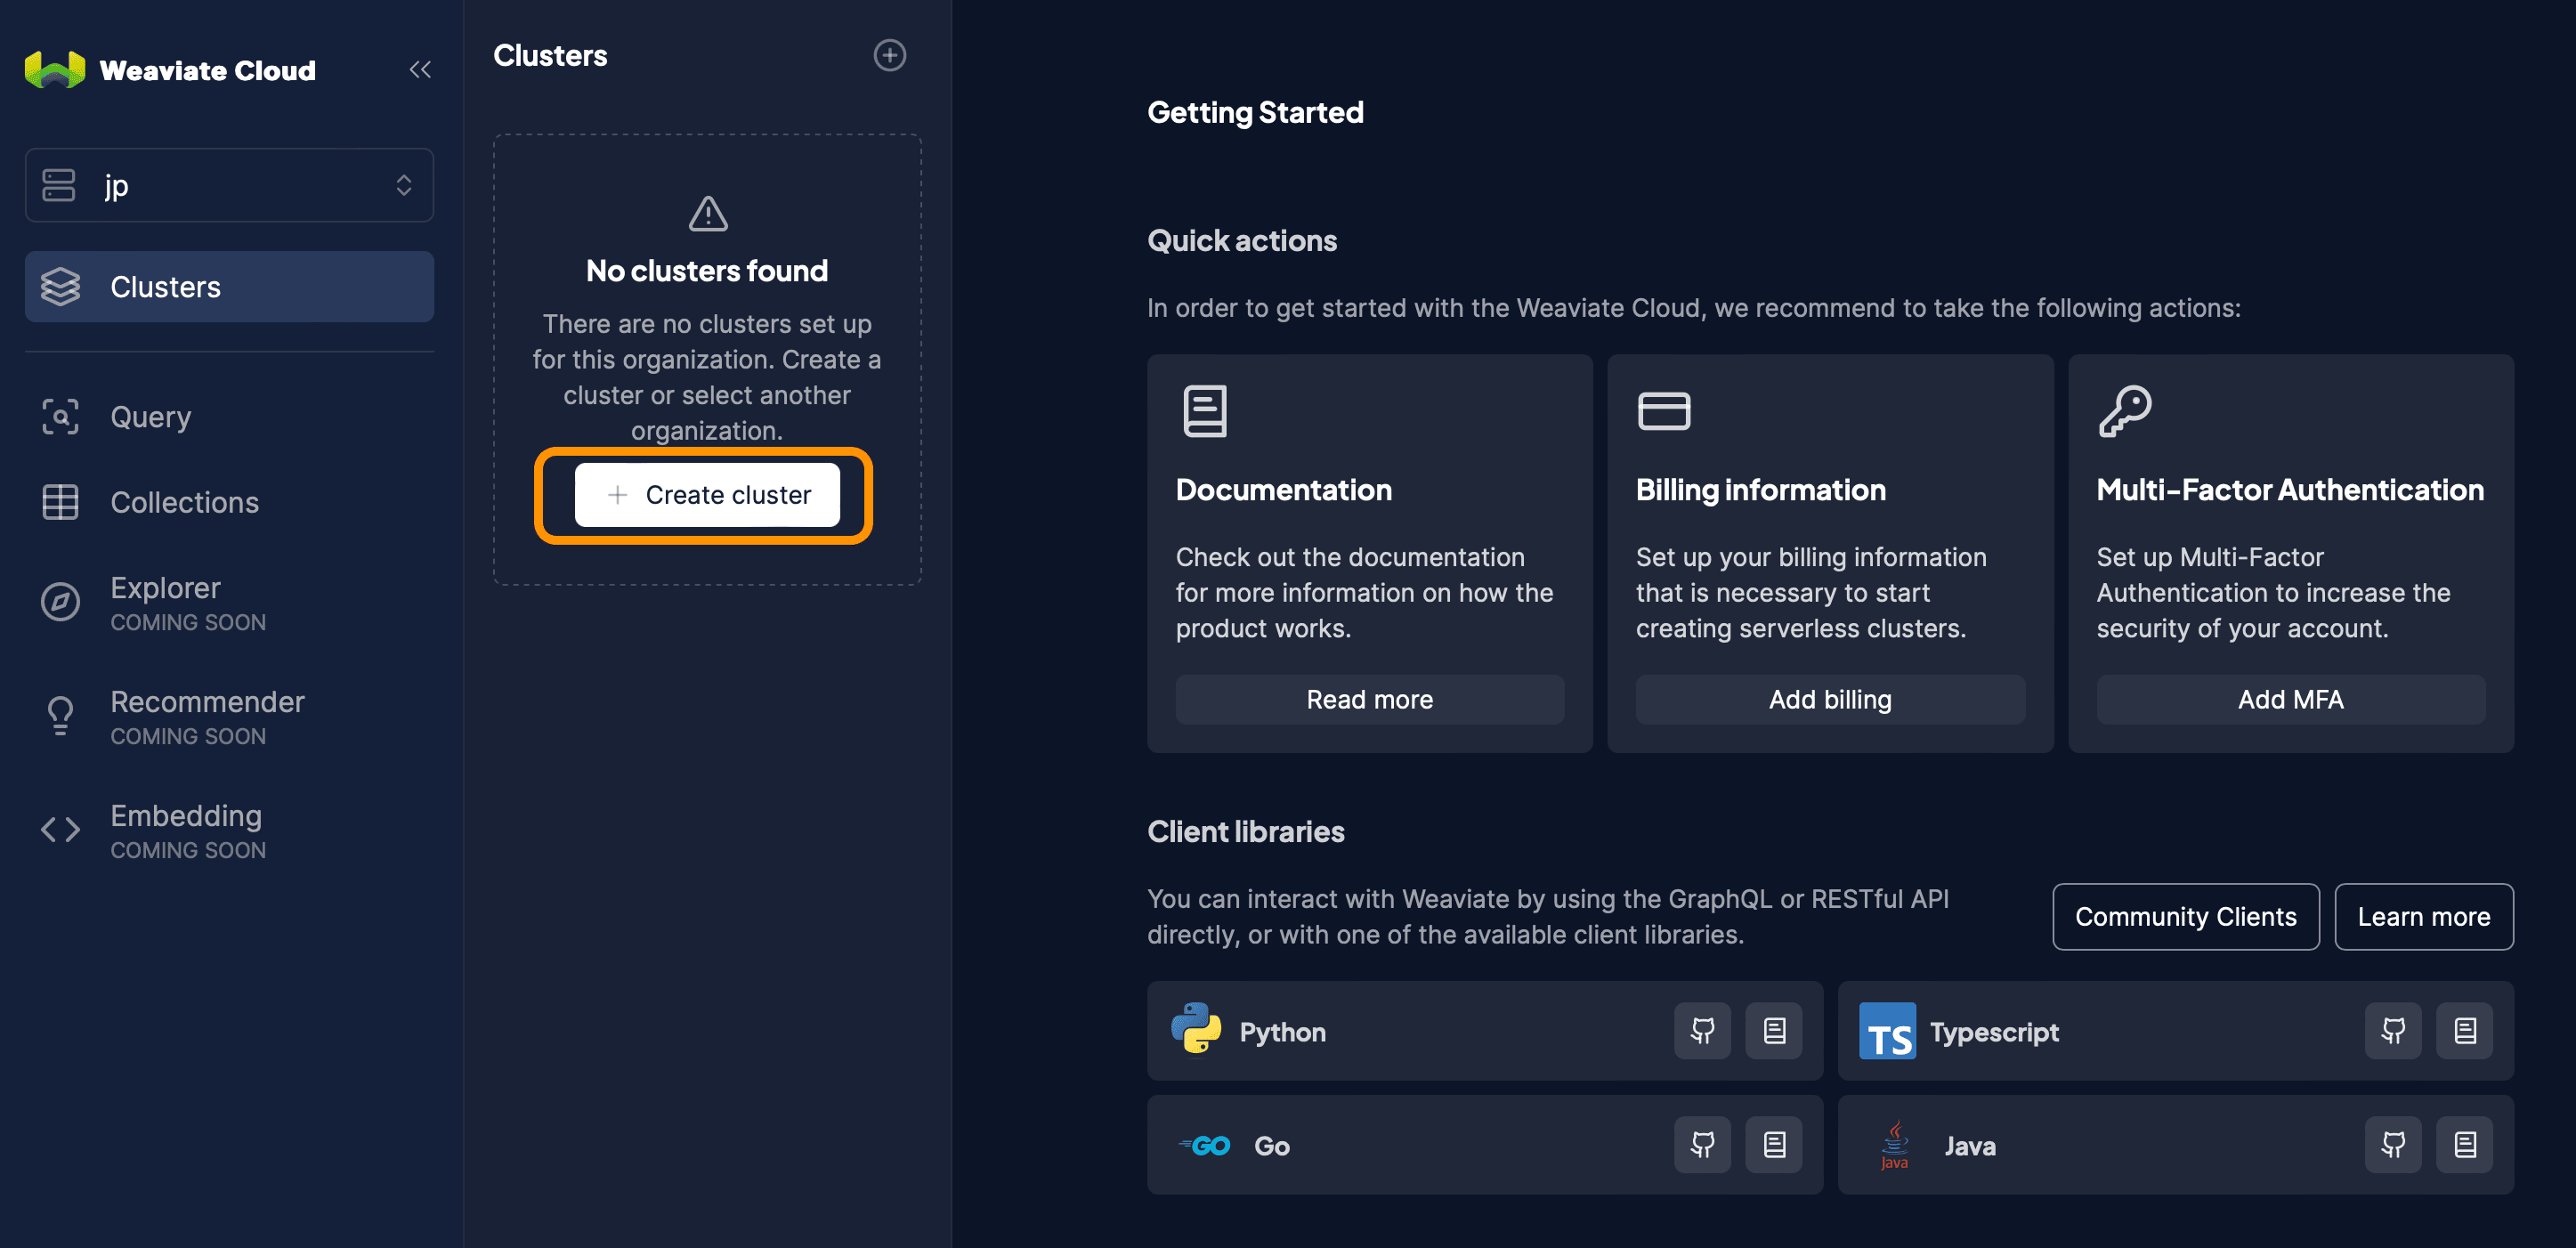Add a cluster via plus circle icon
This screenshot has width=2576, height=1248.
tap(889, 55)
